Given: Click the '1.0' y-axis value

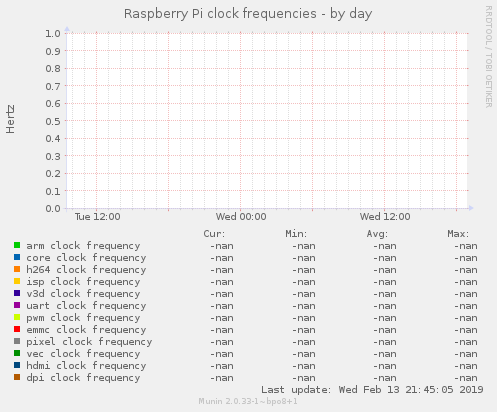Looking at the screenshot, I should tap(53, 33).
